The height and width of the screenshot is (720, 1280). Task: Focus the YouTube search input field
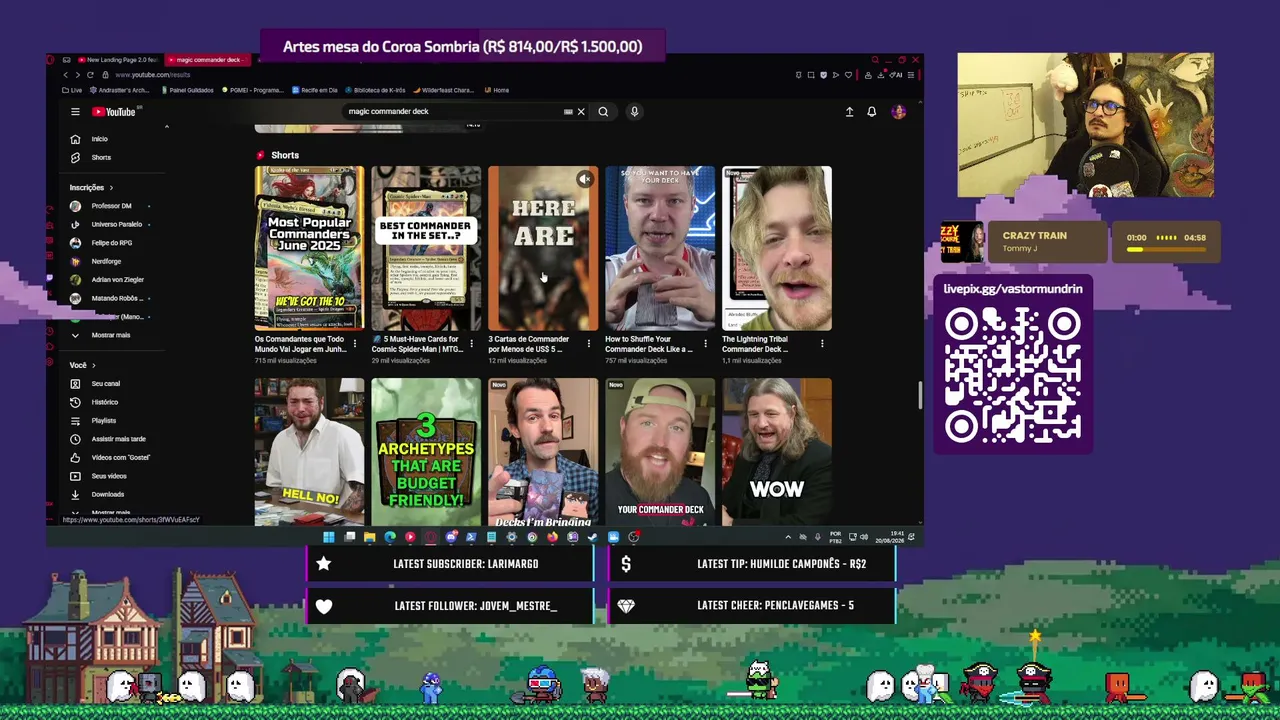tap(452, 112)
